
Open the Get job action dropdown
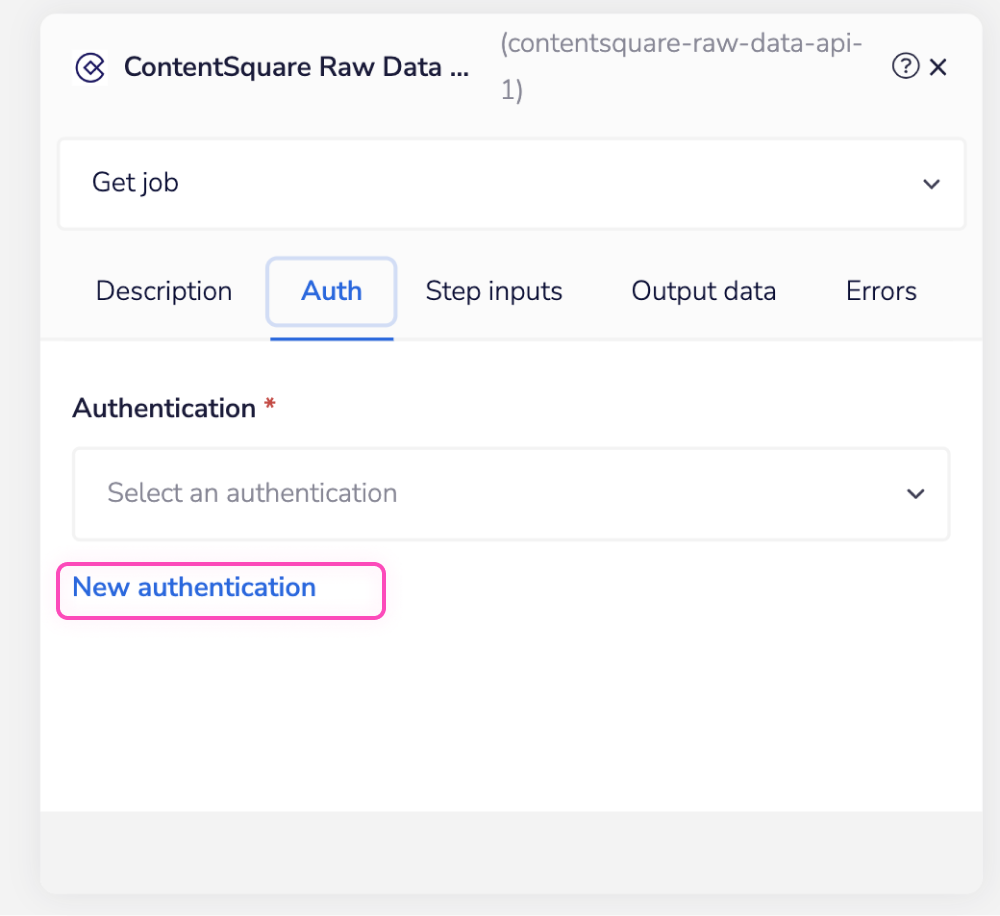tap(512, 184)
